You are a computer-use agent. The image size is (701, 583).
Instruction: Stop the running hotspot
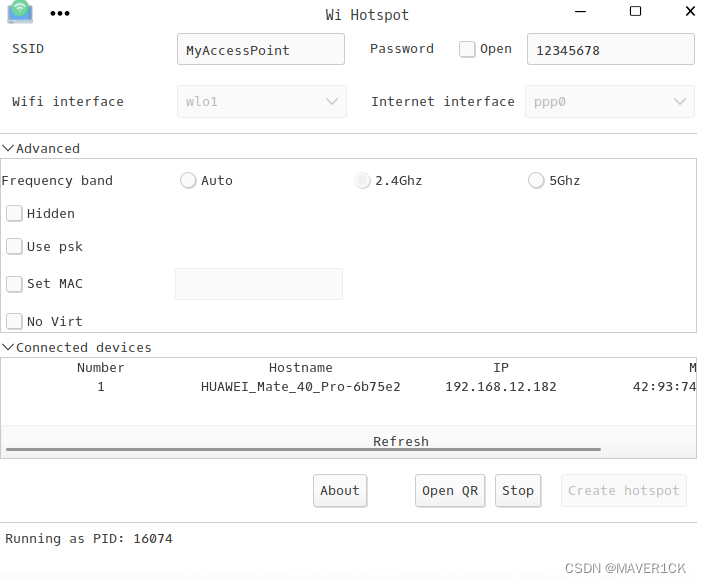tap(518, 490)
